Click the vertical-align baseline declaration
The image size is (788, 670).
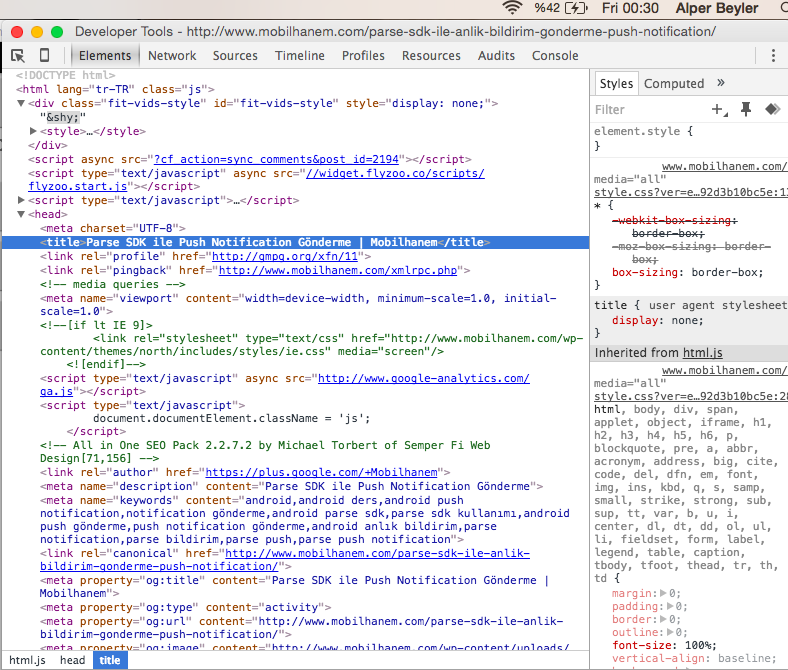694,658
